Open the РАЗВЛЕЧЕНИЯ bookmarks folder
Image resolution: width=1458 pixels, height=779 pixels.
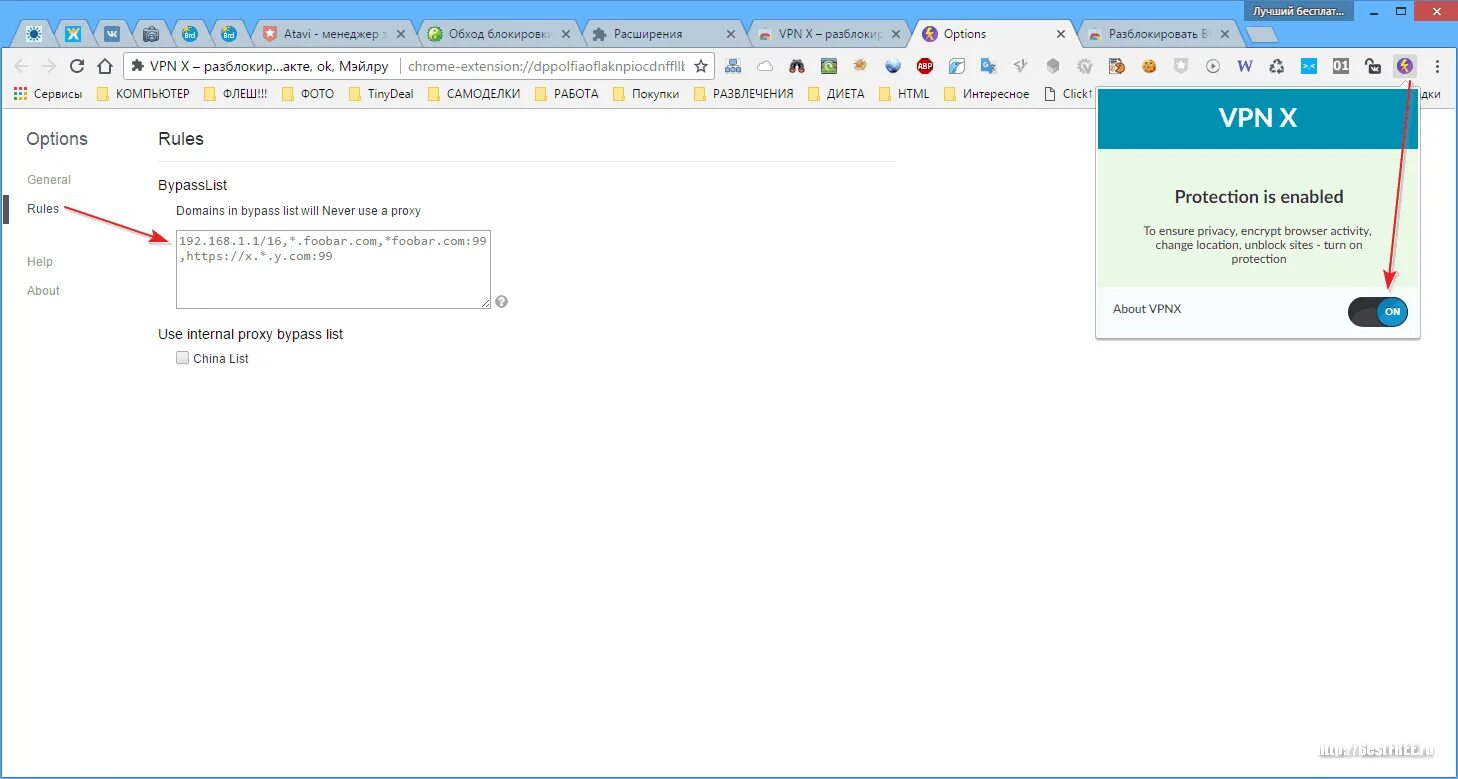coord(744,94)
